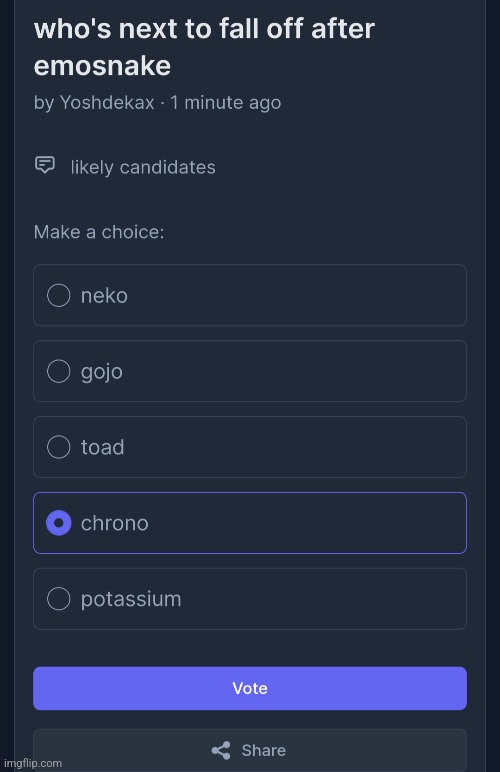500x772 pixels.
Task: Click the poll title text
Action: [x=204, y=47]
